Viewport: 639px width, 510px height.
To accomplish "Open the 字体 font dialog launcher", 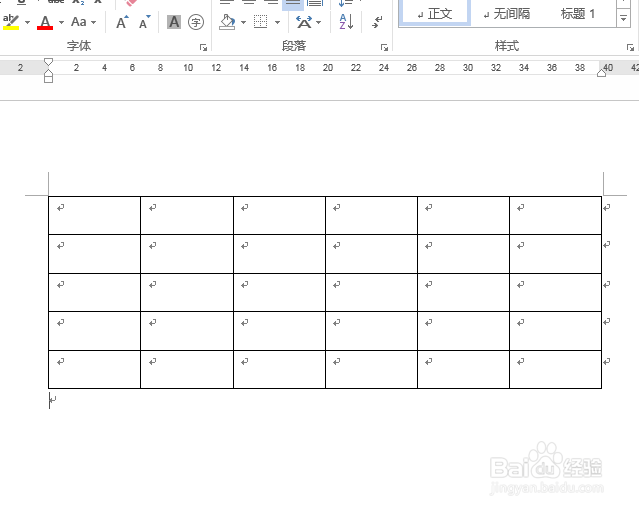I will [x=203, y=48].
